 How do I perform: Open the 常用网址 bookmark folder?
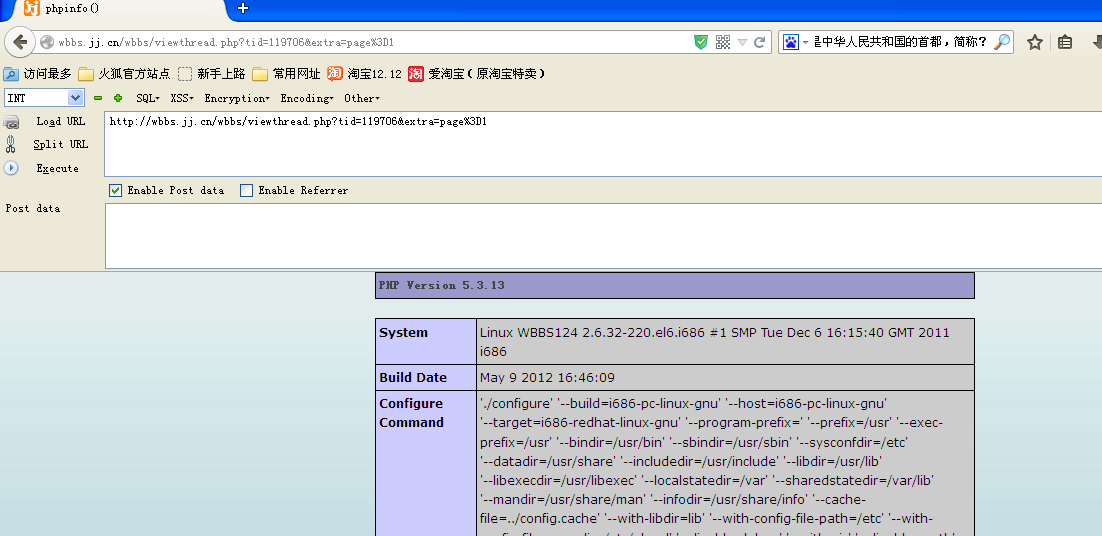pos(286,74)
